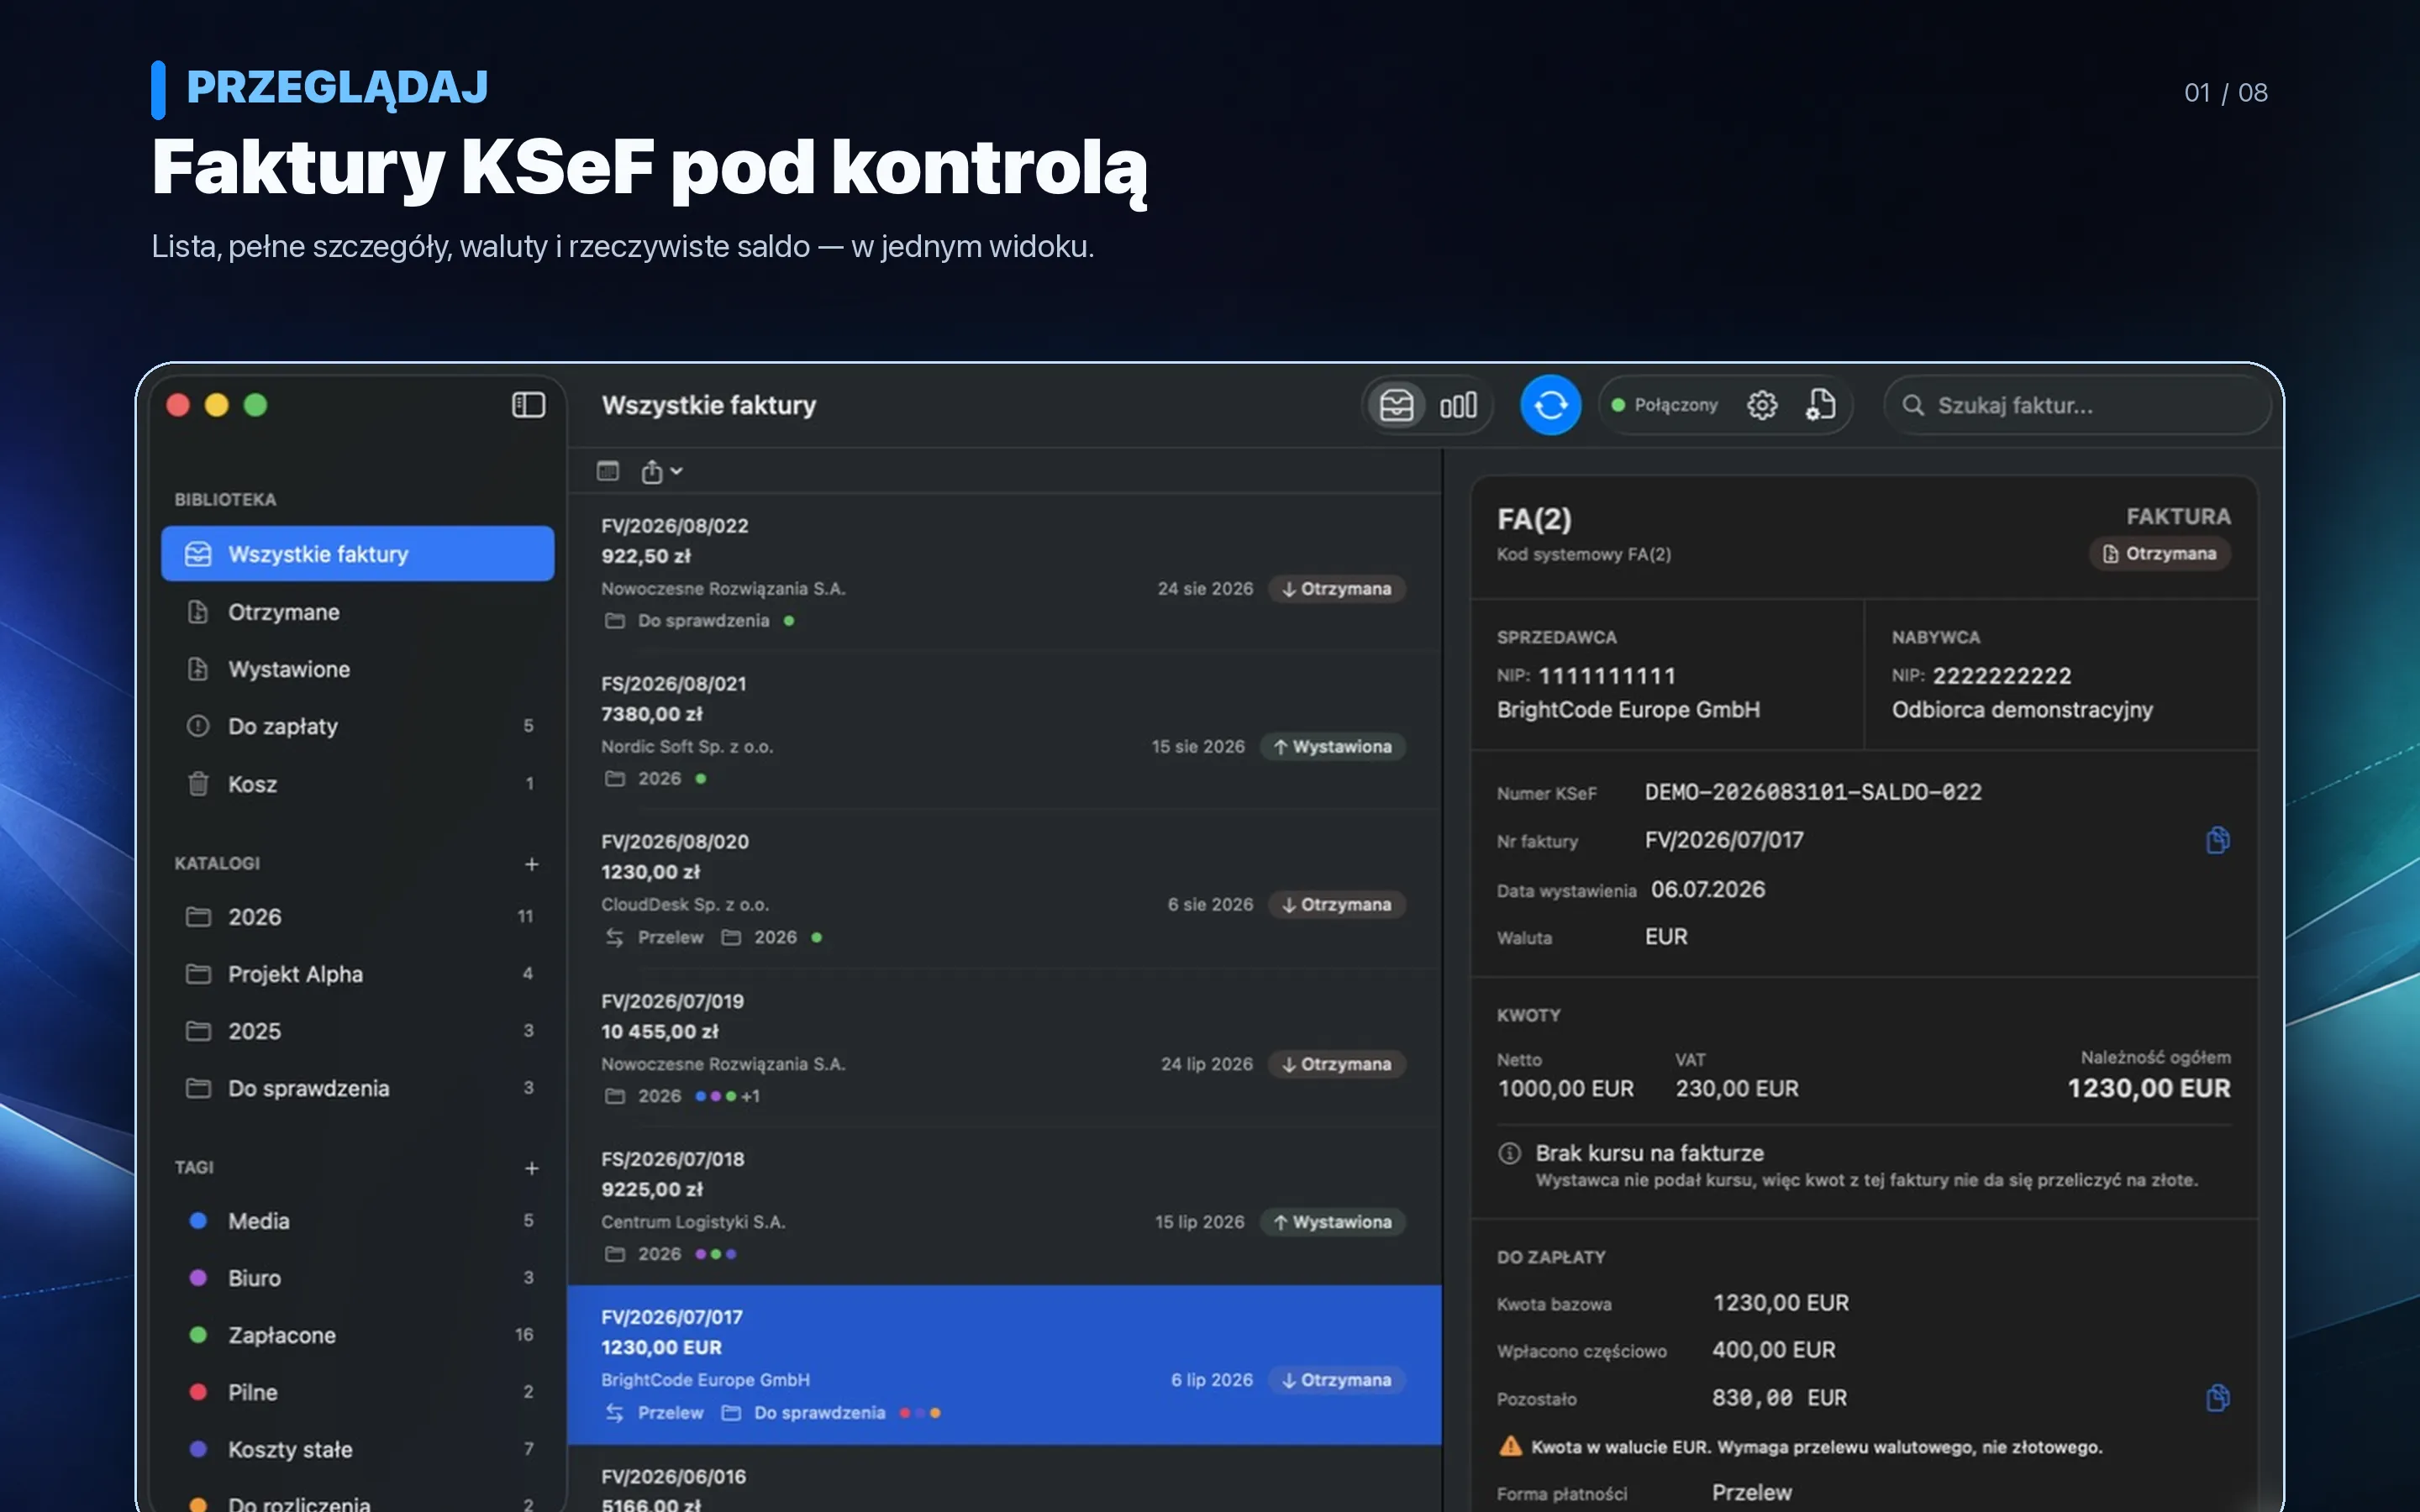
Task: Focus the Szukaj faktur search field
Action: 2077,405
